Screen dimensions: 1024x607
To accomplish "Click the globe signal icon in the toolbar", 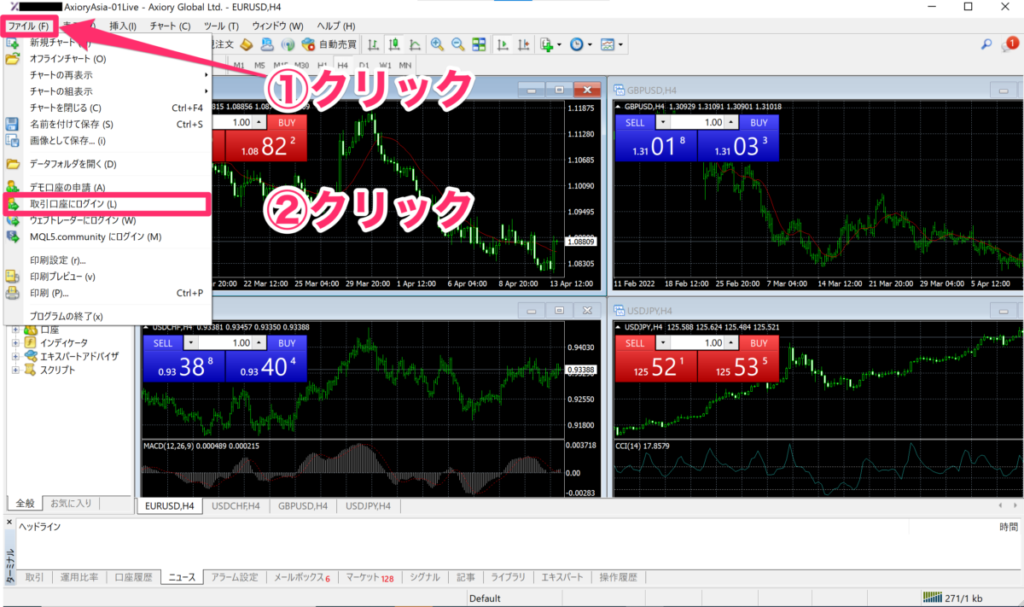I will 287,44.
